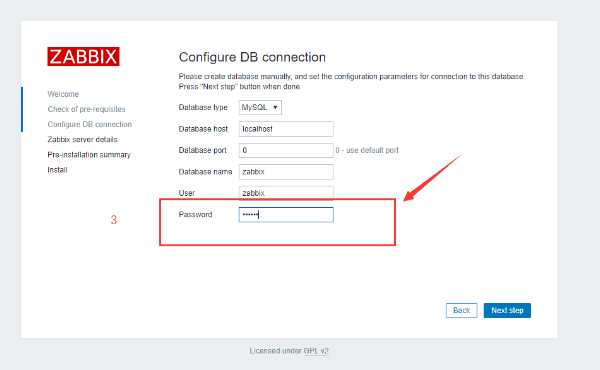This screenshot has width=600, height=370.
Task: Click the Database type label
Action: click(203, 108)
